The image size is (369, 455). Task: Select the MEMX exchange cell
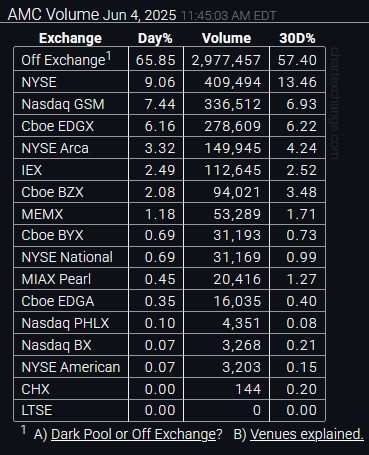pyautogui.click(x=71, y=214)
